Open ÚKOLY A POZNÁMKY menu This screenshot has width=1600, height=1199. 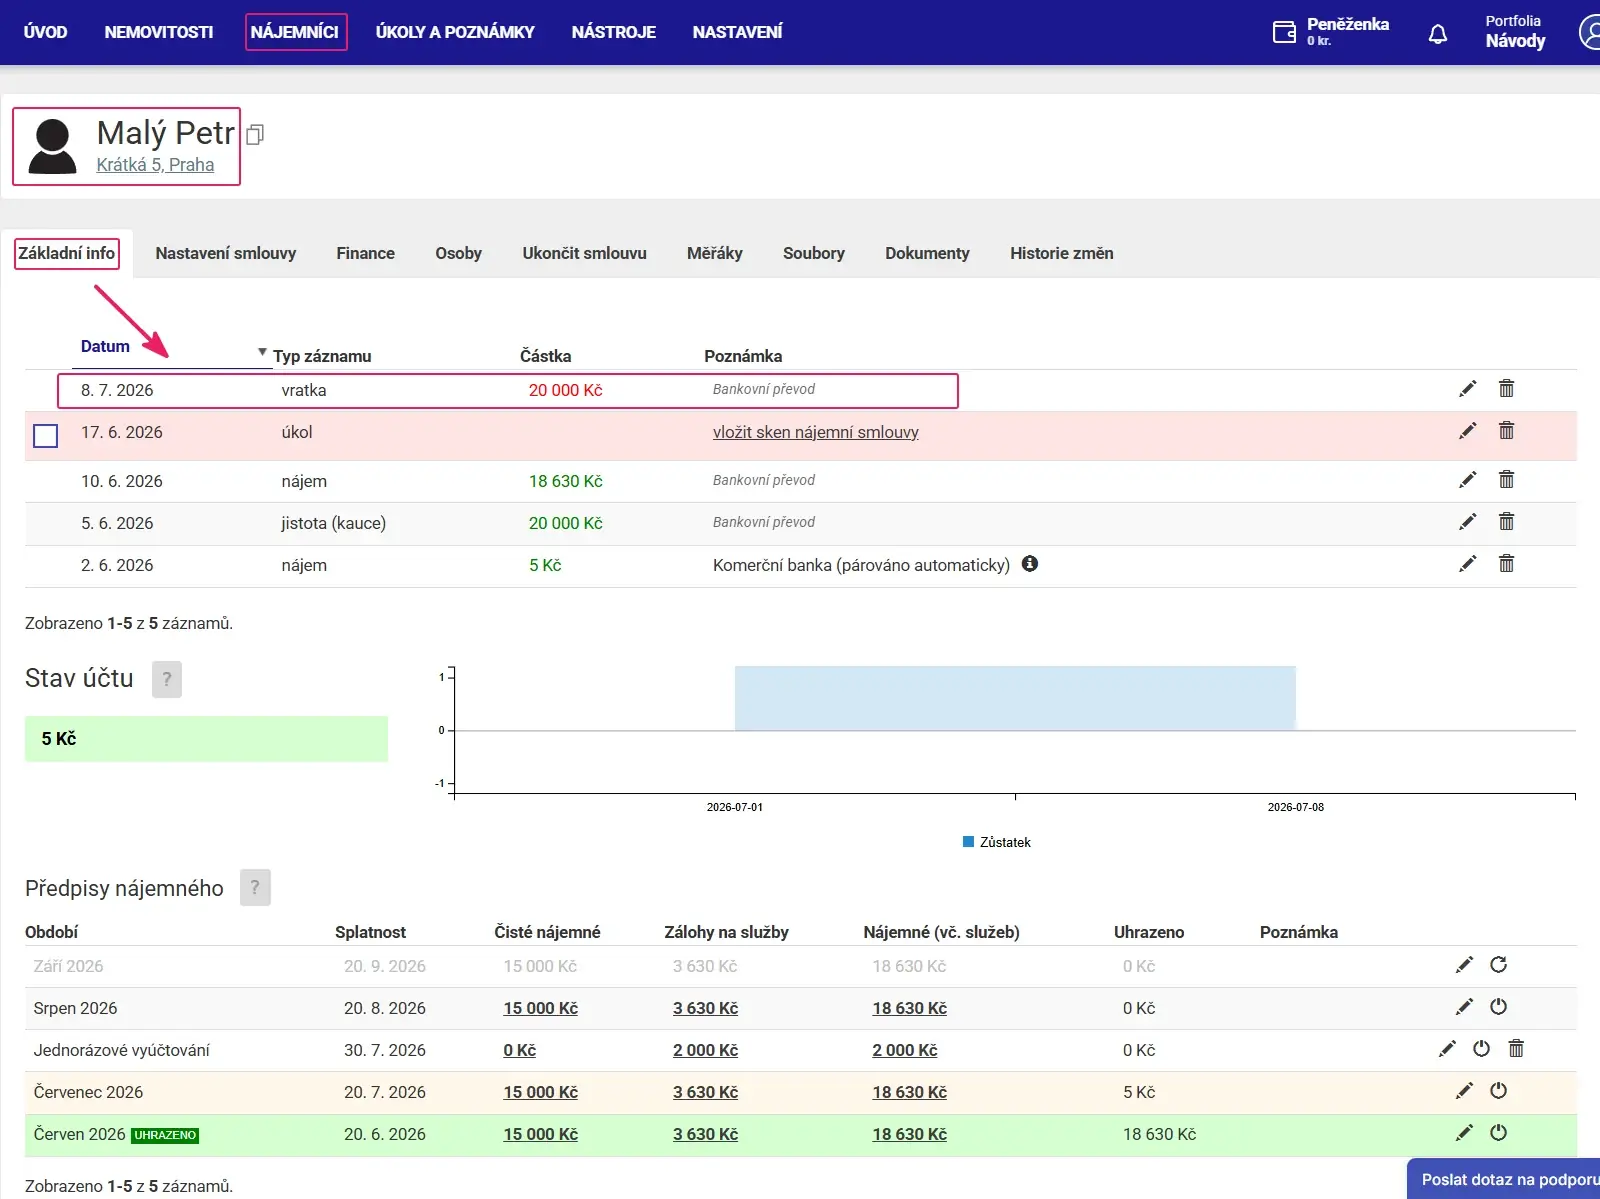coord(455,32)
